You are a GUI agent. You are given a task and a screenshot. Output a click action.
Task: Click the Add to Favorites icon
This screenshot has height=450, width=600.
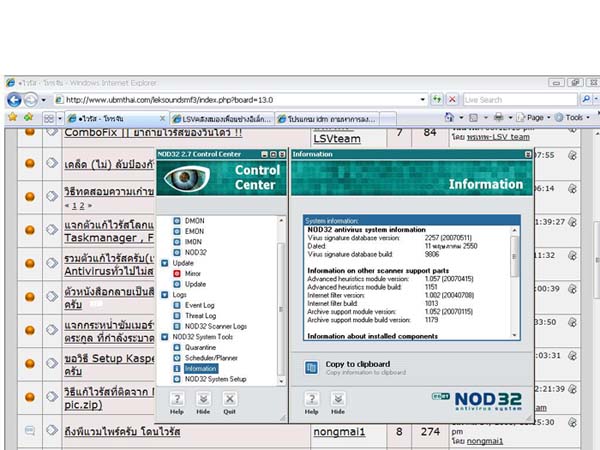[x=29, y=117]
